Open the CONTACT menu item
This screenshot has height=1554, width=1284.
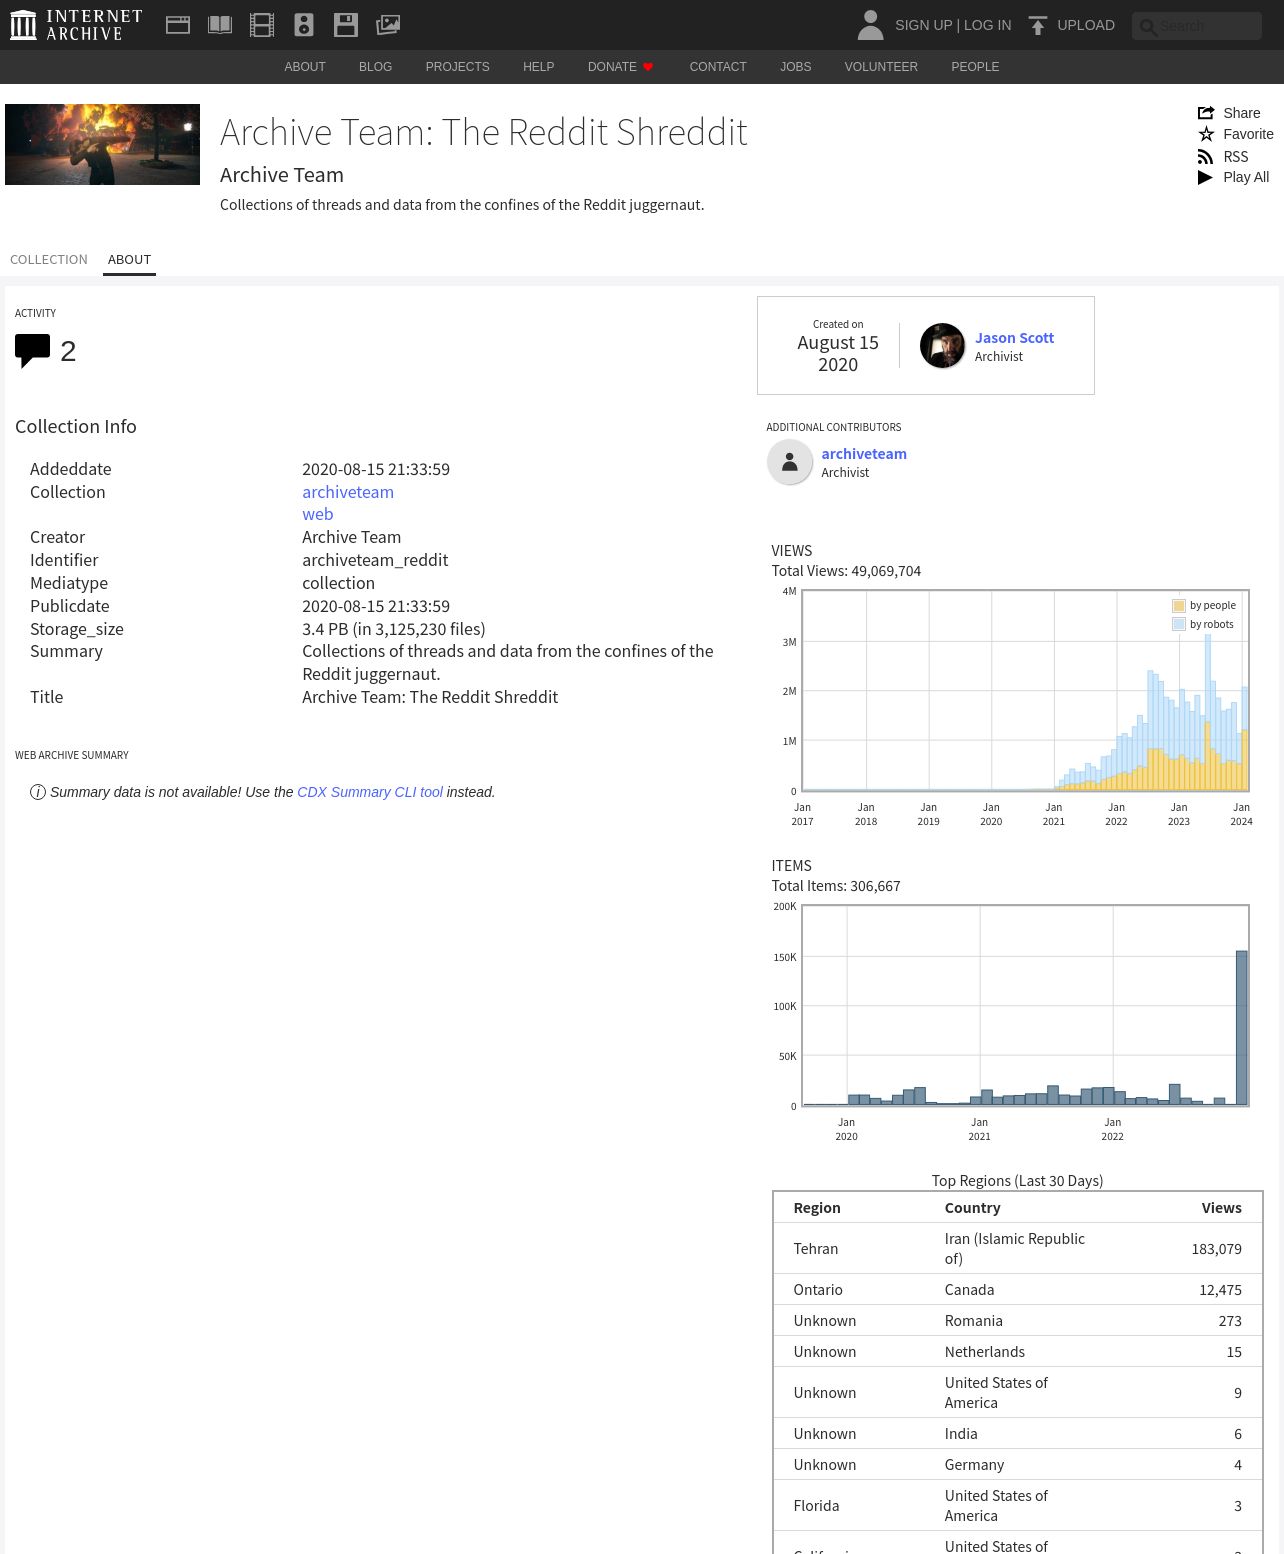718,67
